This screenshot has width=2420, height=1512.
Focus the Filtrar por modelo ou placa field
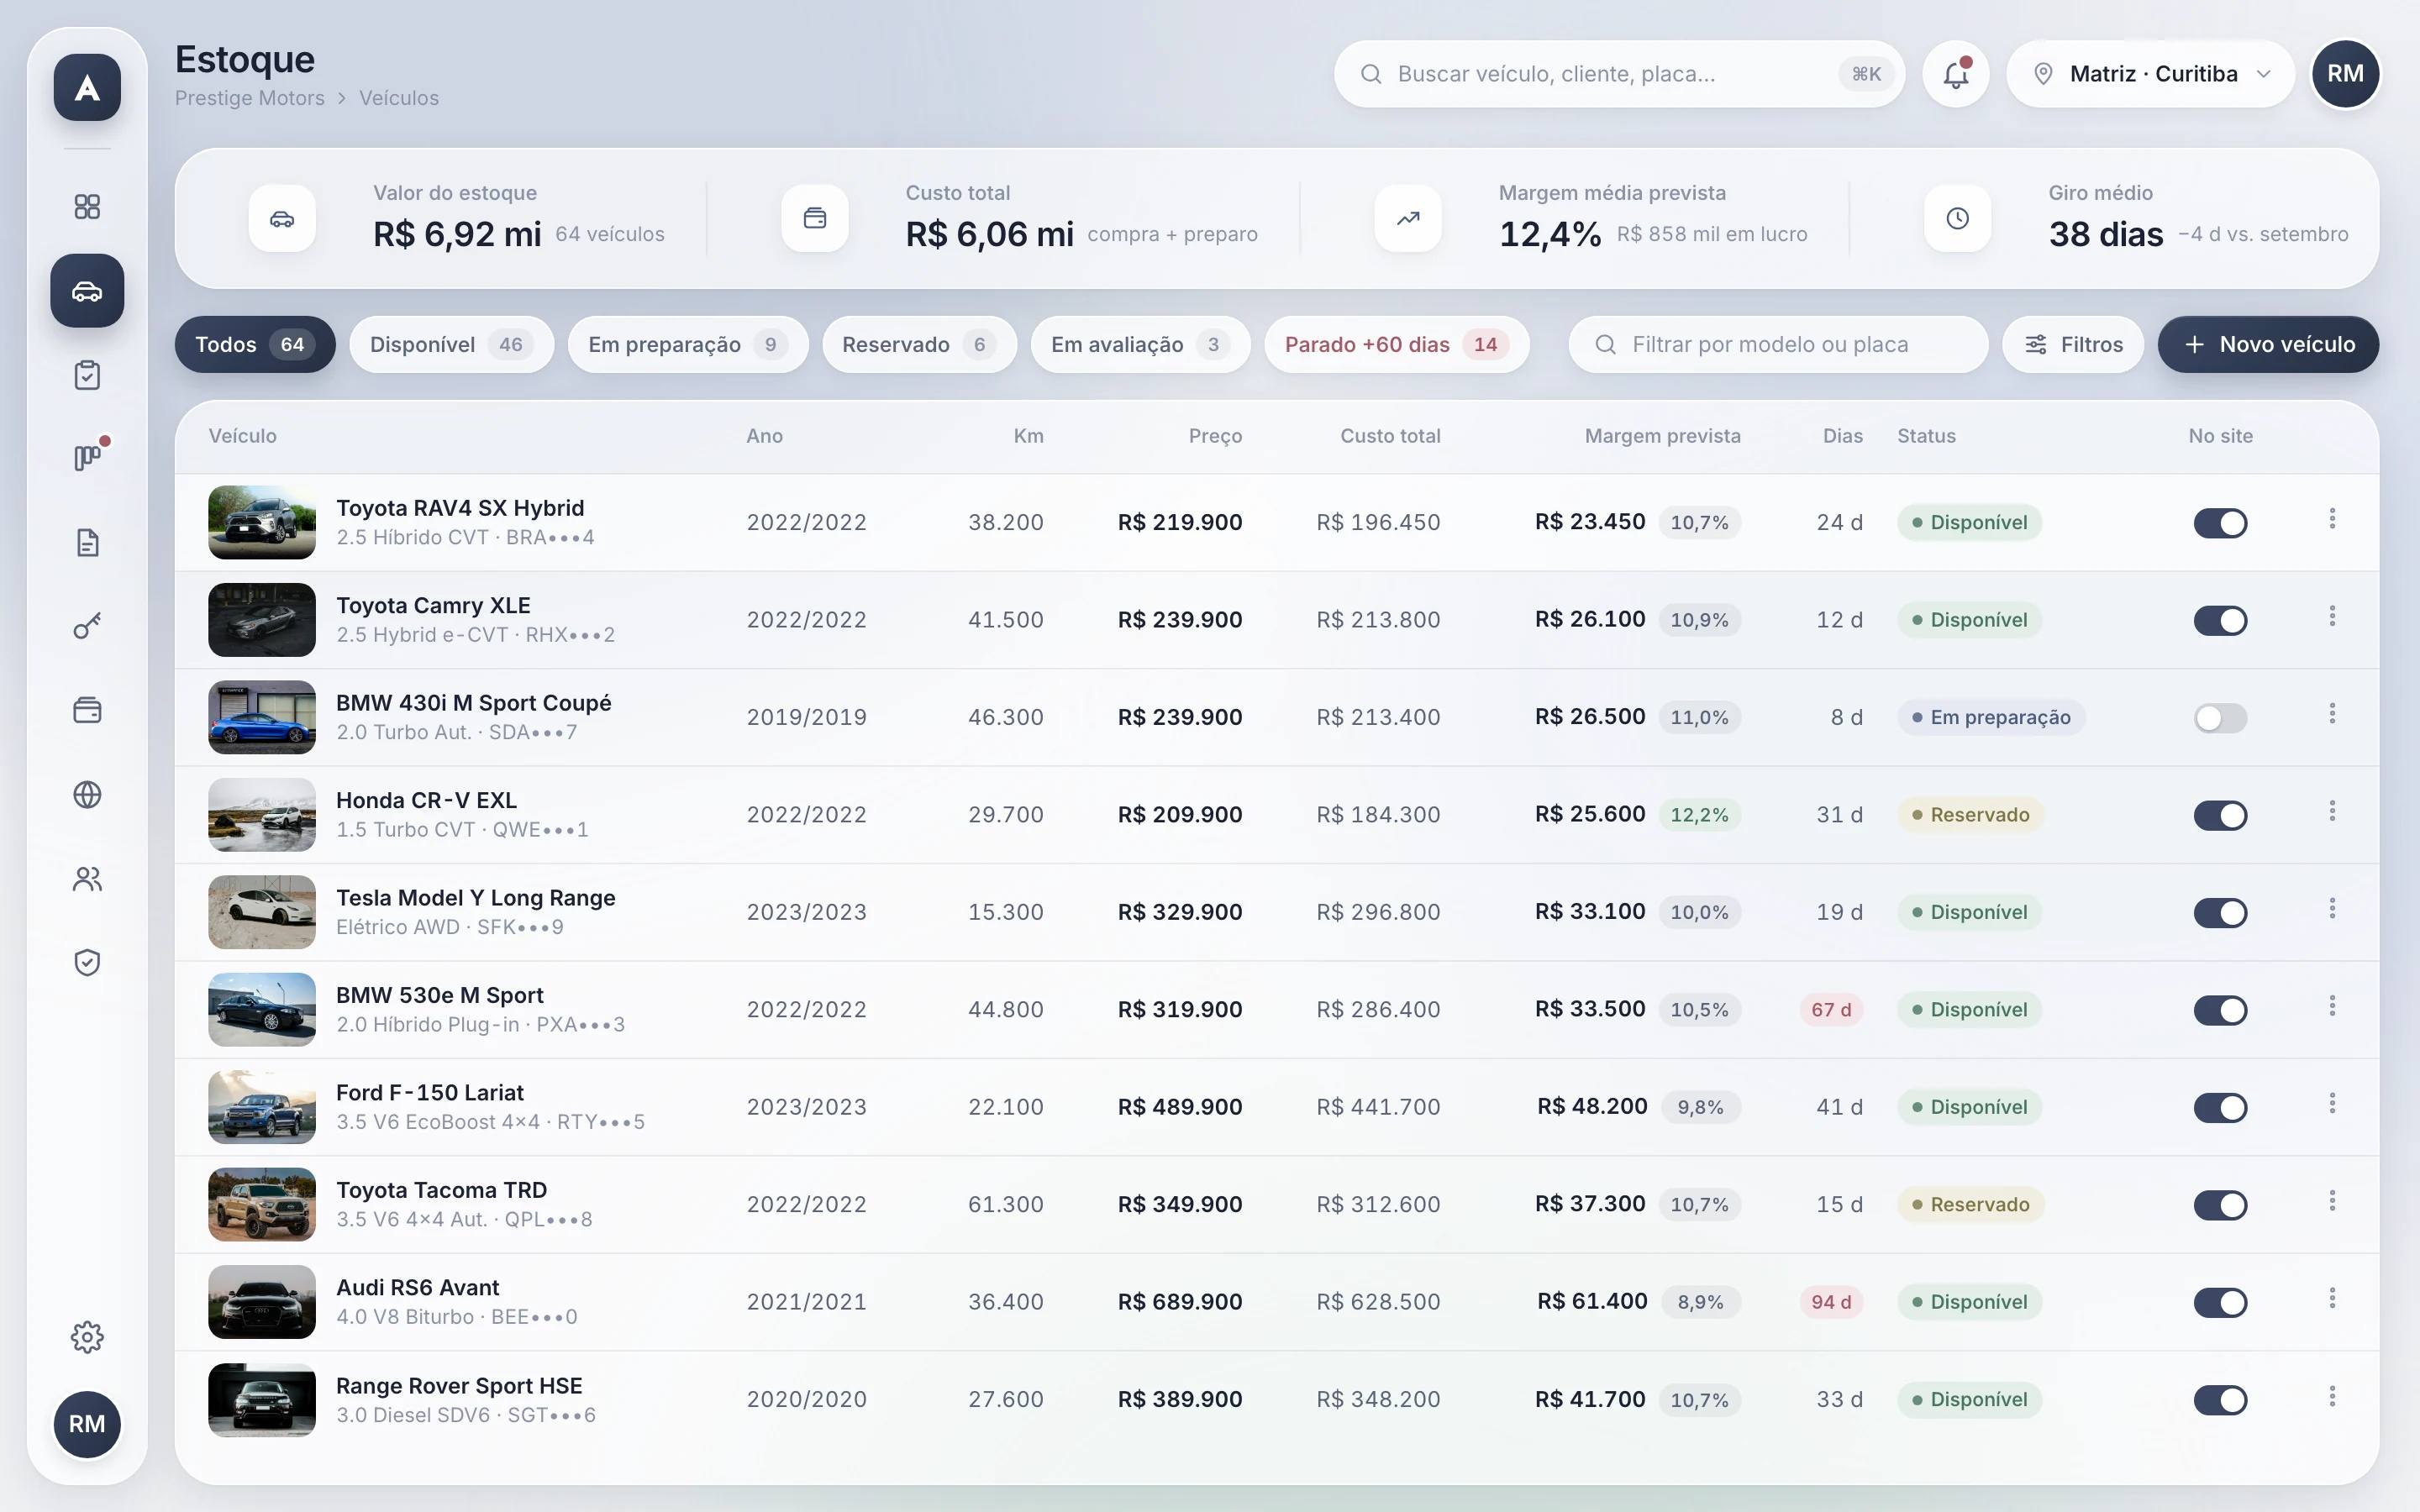pyautogui.click(x=1778, y=345)
